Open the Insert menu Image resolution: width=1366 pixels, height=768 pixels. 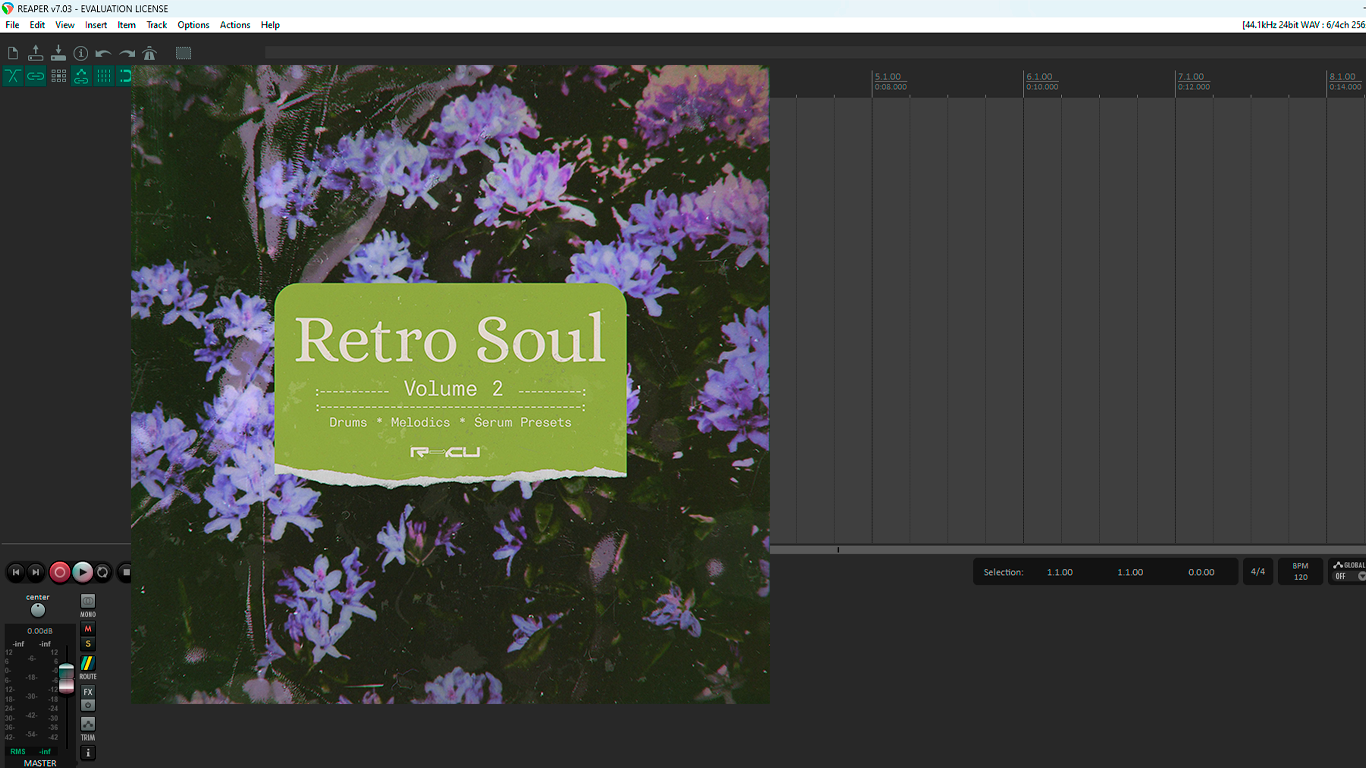[96, 25]
